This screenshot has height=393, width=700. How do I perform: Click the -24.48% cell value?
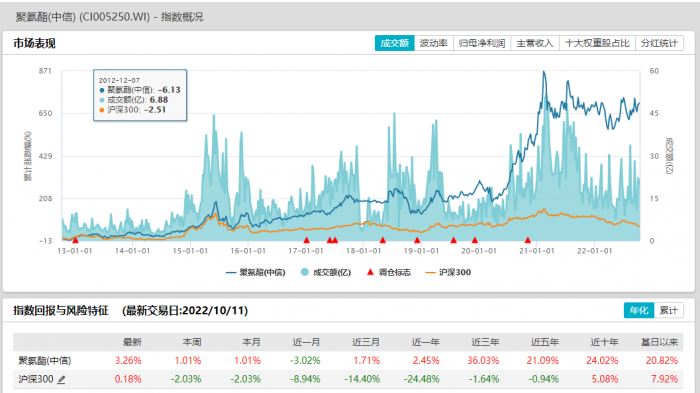point(421,379)
